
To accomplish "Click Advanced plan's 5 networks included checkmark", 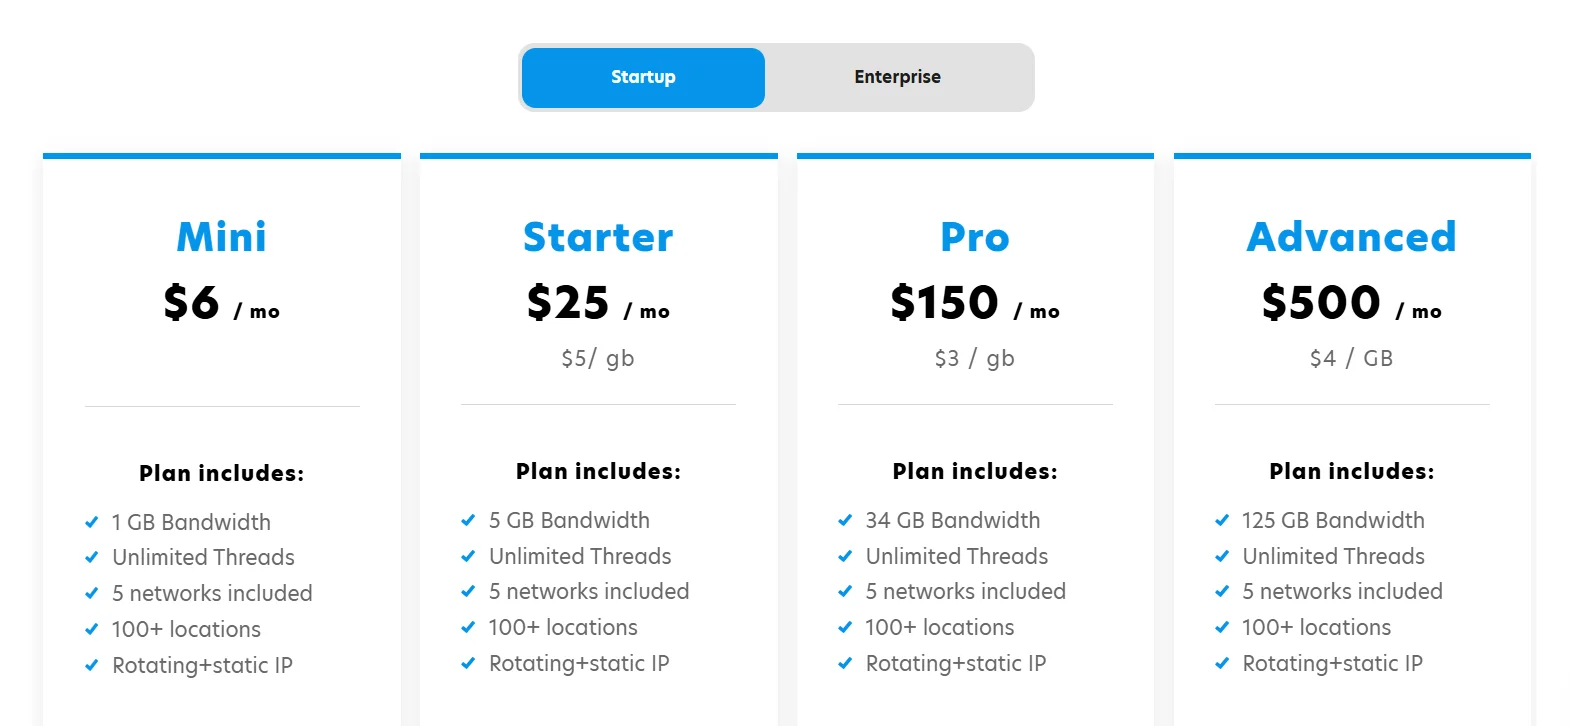I will pyautogui.click(x=1222, y=591).
